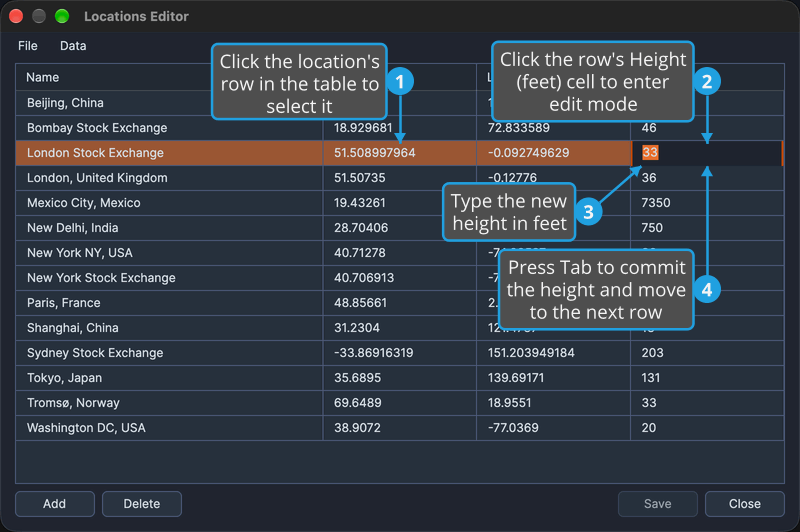The height and width of the screenshot is (532, 800).
Task: Click the Close button at bottom right
Action: coord(744,503)
